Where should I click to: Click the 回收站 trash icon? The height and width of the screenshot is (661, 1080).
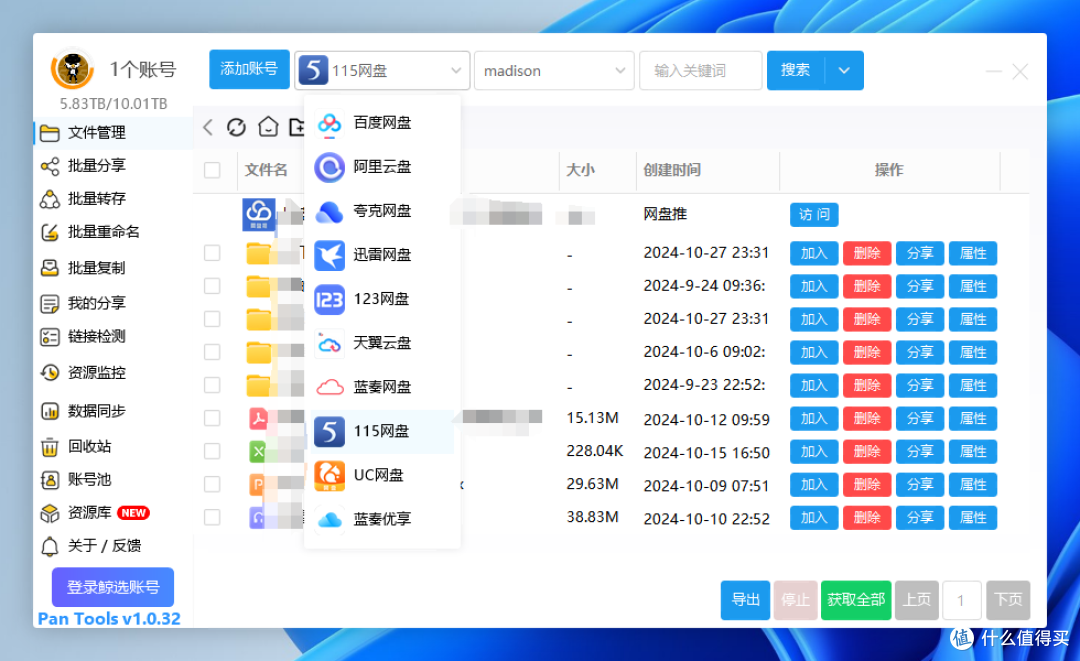[x=50, y=447]
